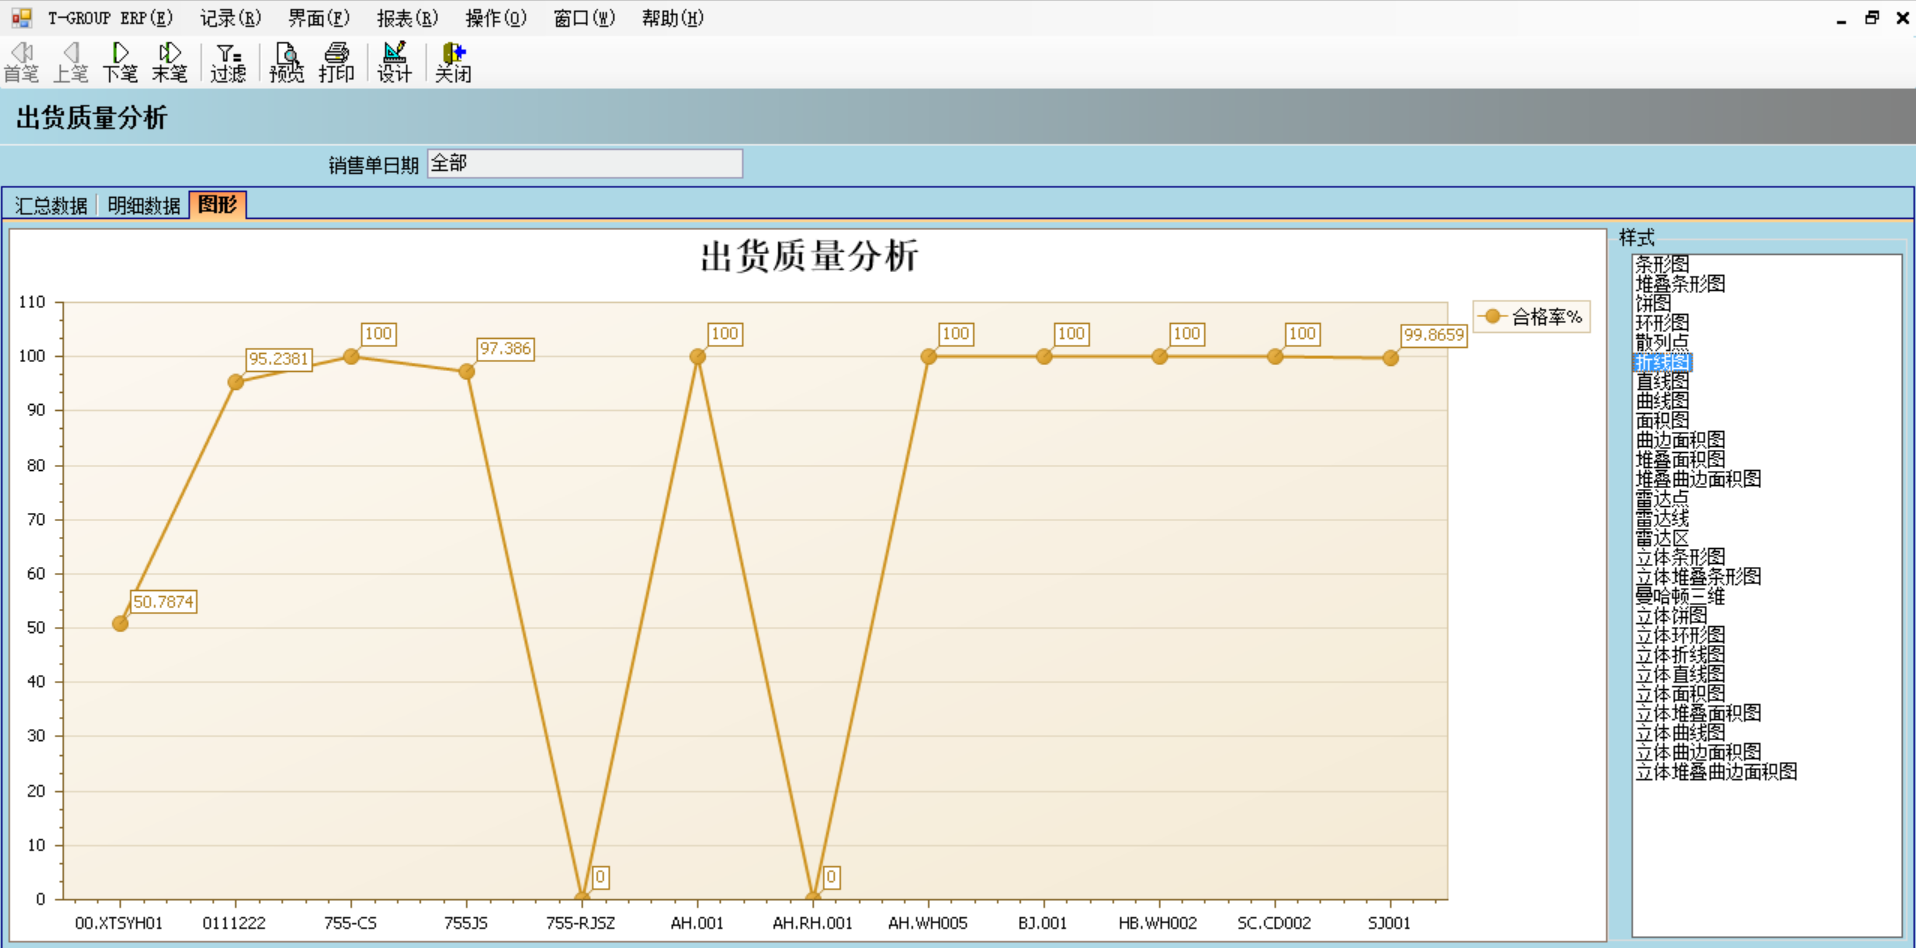Choose 立体堆叠曲边面积图 chart style
Image resolution: width=1916 pixels, height=948 pixels.
click(x=1716, y=772)
